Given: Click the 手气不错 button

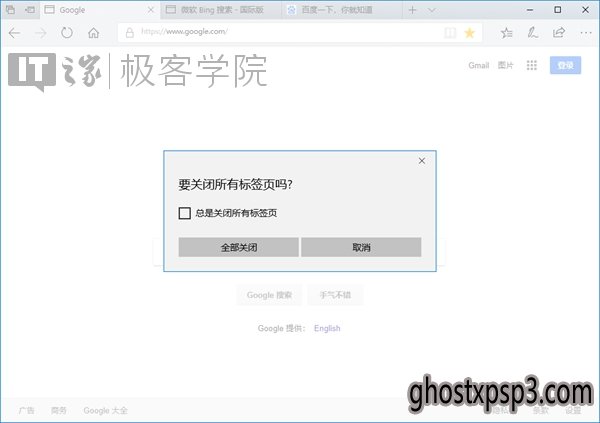Looking at the screenshot, I should coord(335,295).
